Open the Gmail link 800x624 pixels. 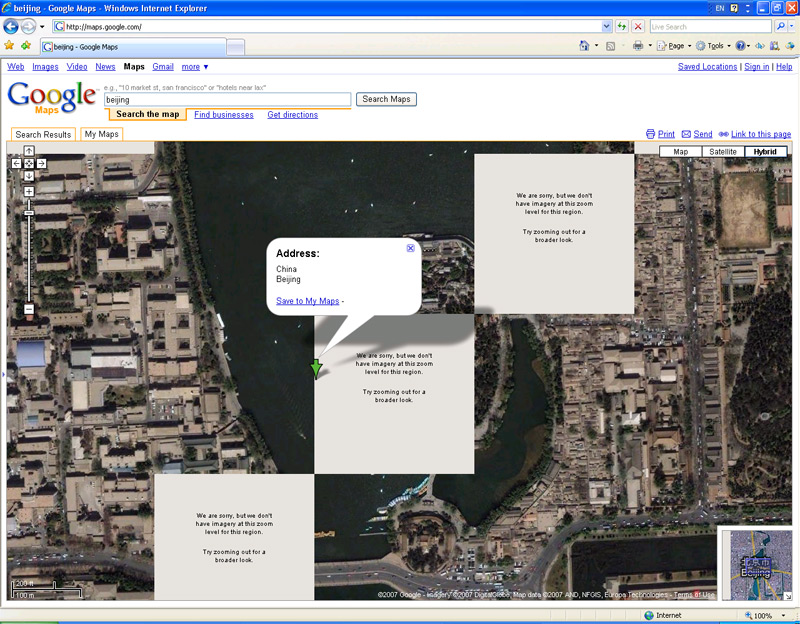(163, 67)
